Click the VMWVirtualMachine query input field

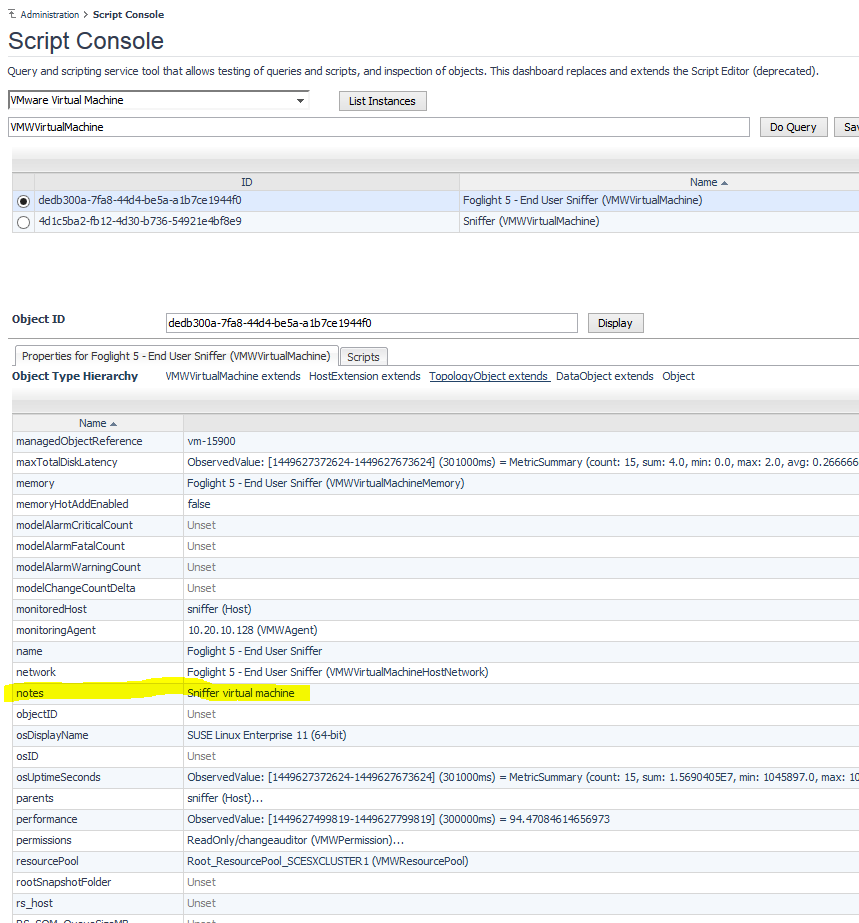pyautogui.click(x=379, y=127)
